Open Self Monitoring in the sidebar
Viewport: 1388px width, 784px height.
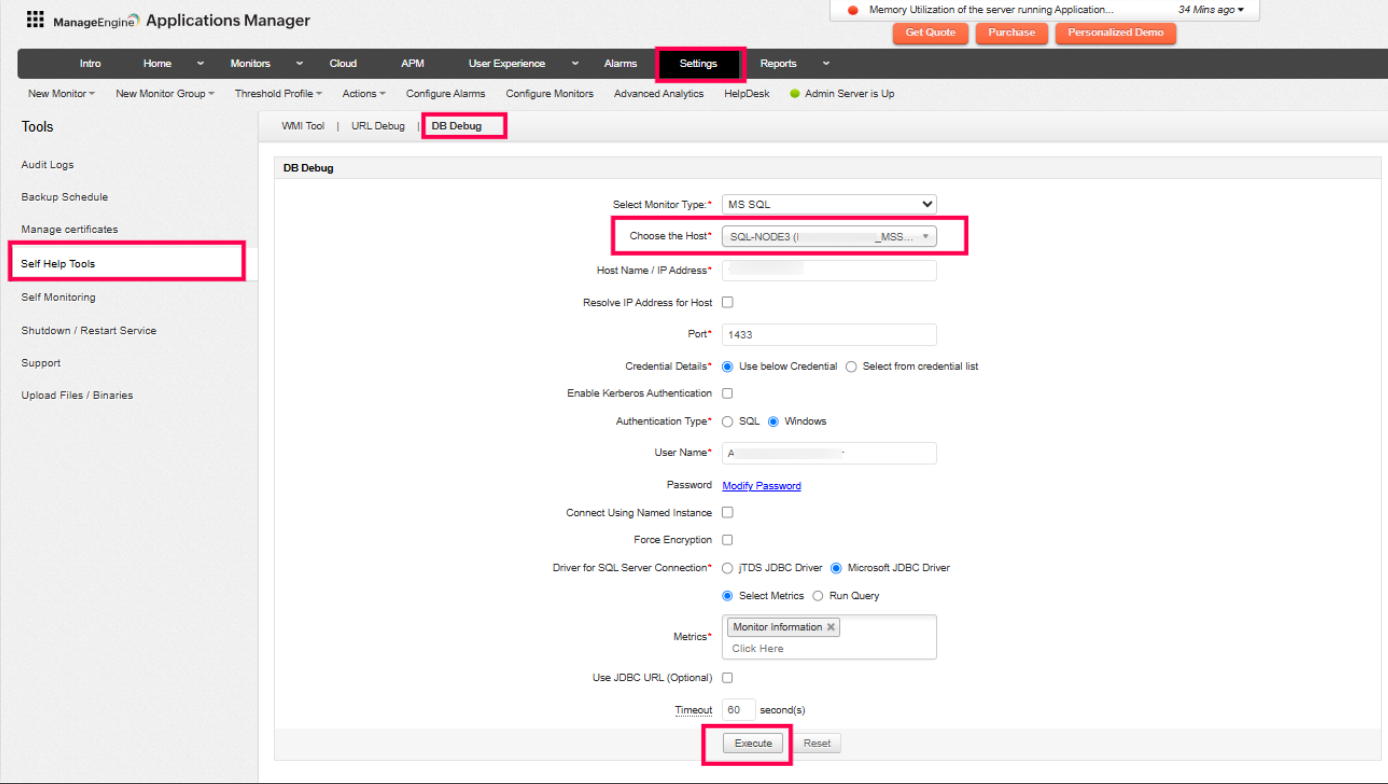(x=59, y=298)
